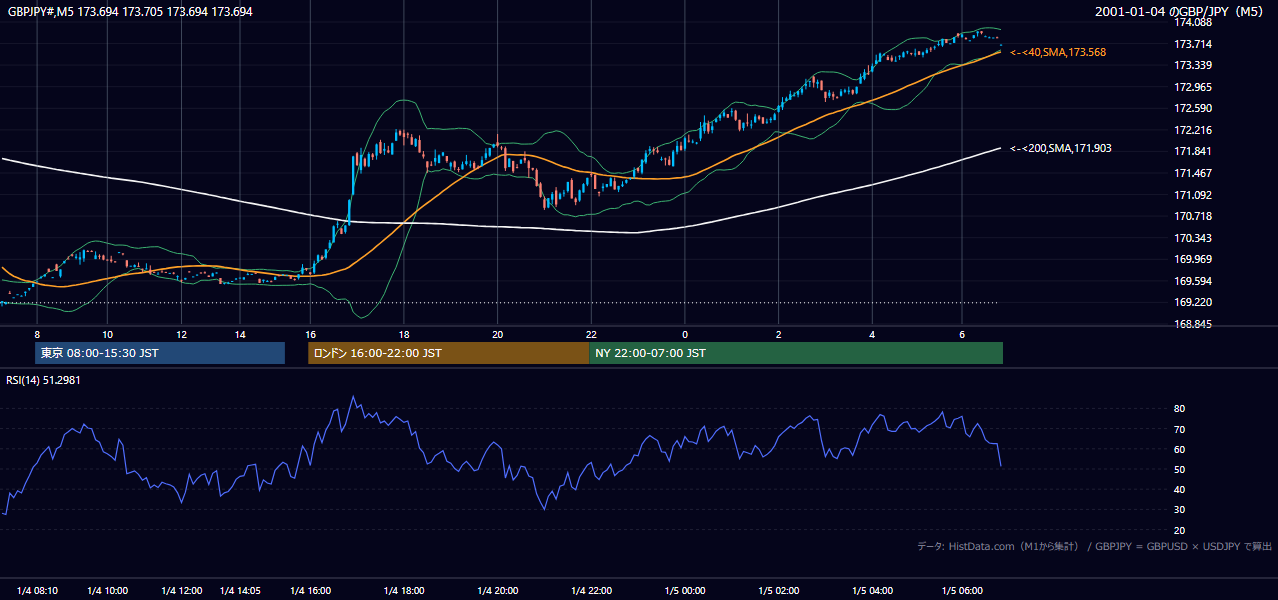Click hour tick 14 under price chart

pos(240,334)
